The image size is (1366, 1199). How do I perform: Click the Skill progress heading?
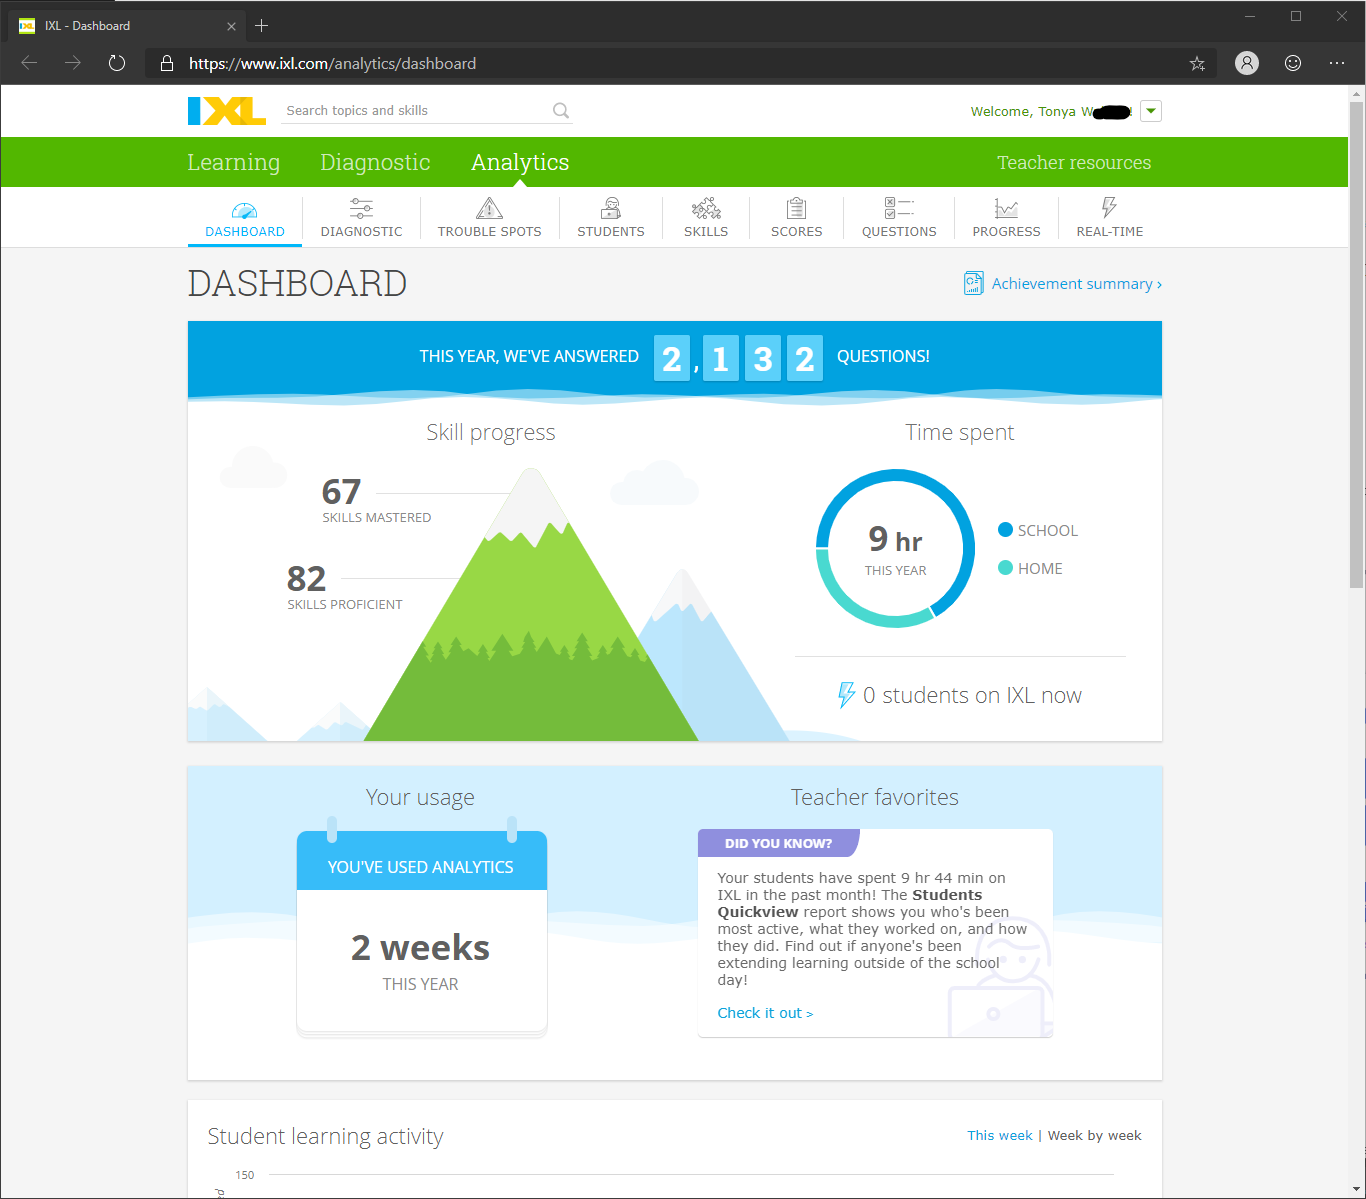pos(491,432)
